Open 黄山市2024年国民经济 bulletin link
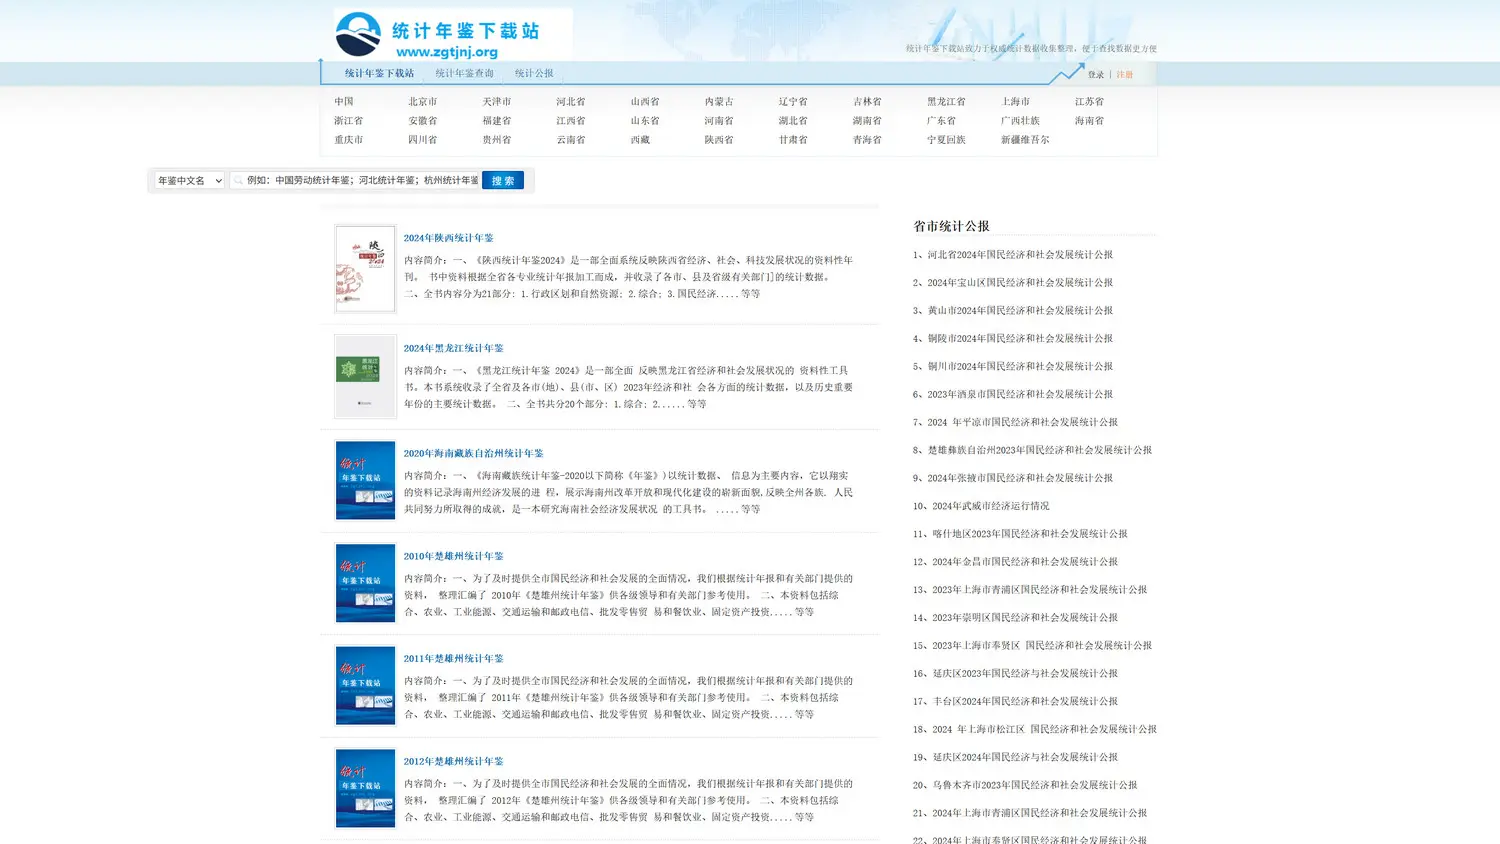 (x=1020, y=311)
